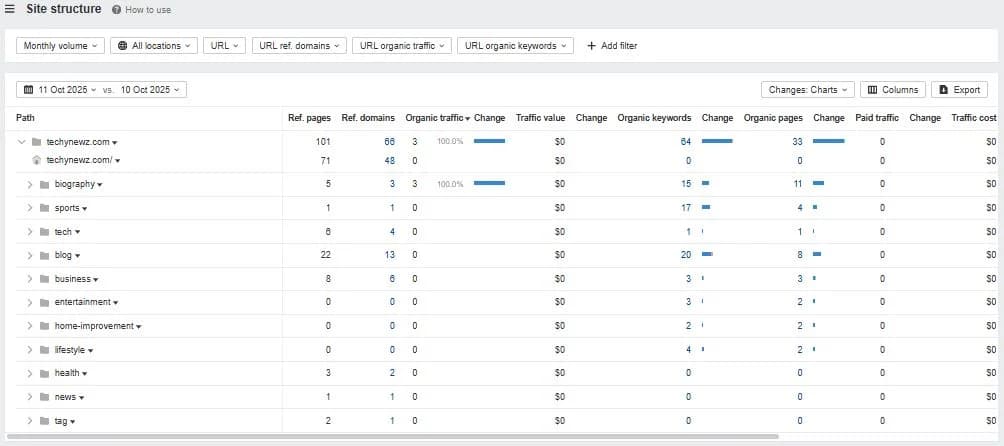Click the folder icon for techynewz.com

coord(36,142)
